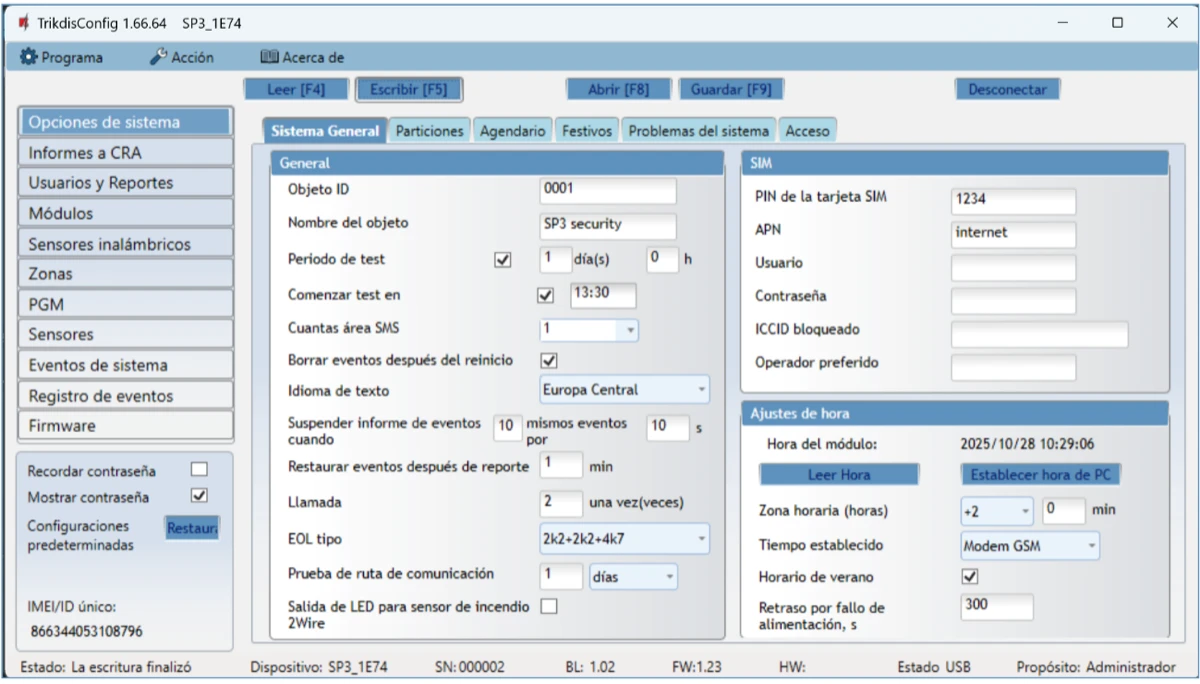
Task: Click the Acción wrench icon
Action: click(158, 58)
